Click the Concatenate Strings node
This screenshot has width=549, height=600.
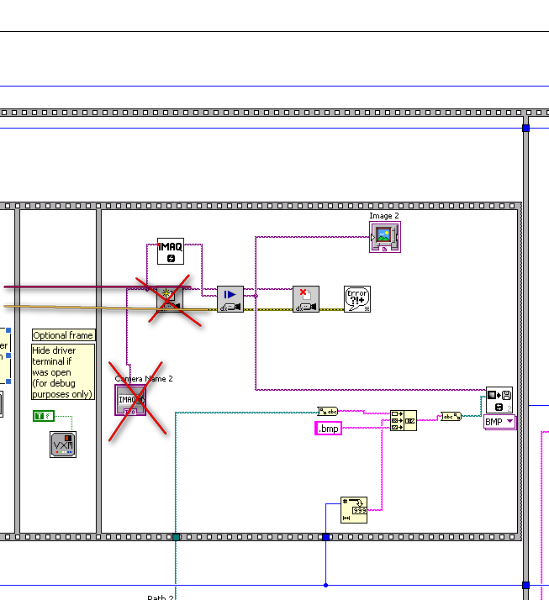pyautogui.click(x=403, y=421)
